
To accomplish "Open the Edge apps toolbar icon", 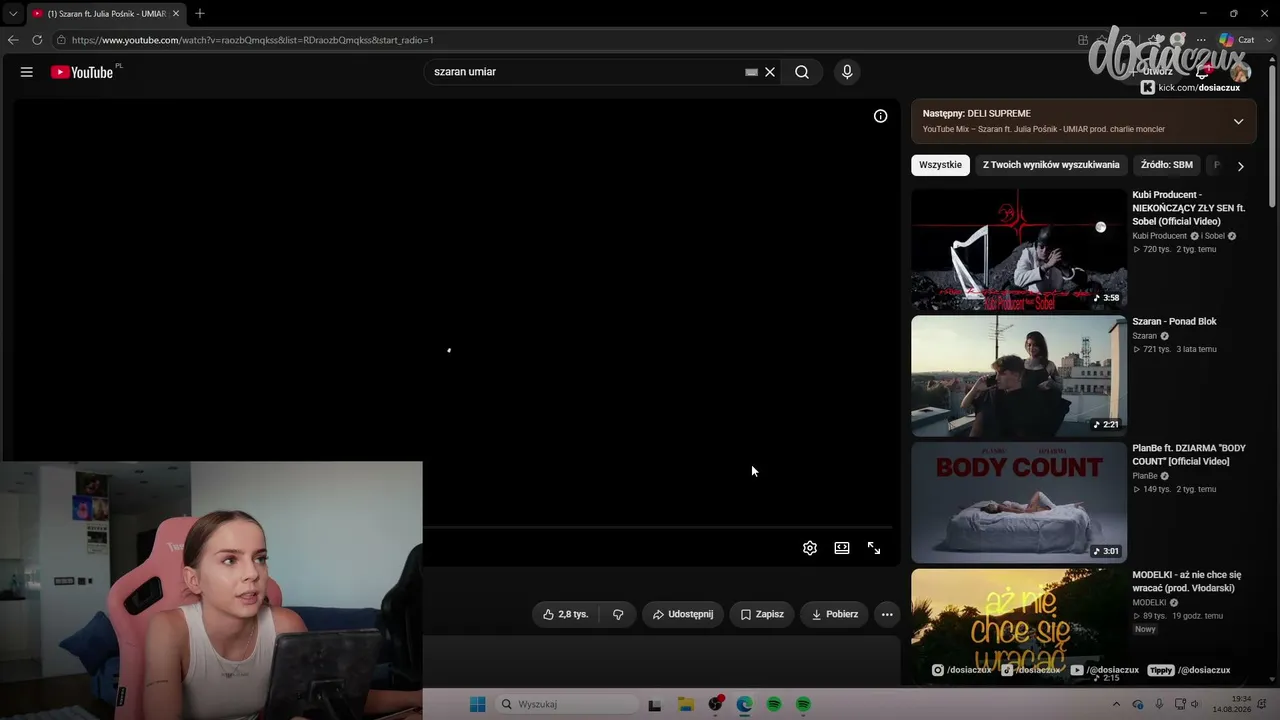I will (1083, 40).
